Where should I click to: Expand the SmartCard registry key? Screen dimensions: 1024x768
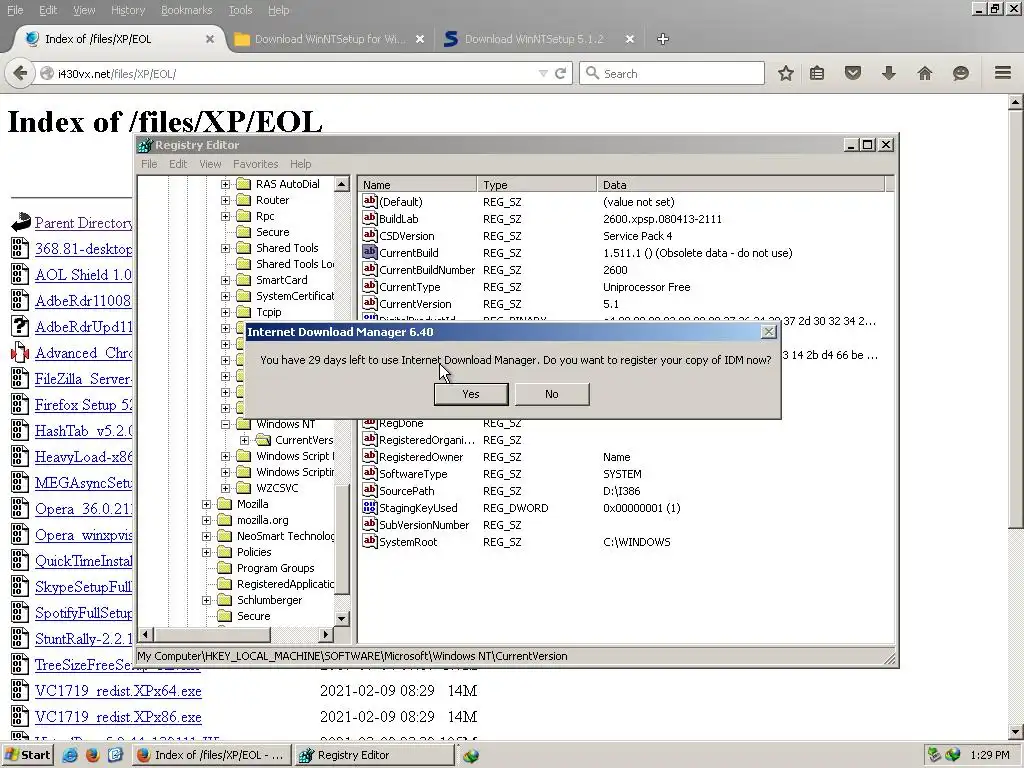click(225, 280)
